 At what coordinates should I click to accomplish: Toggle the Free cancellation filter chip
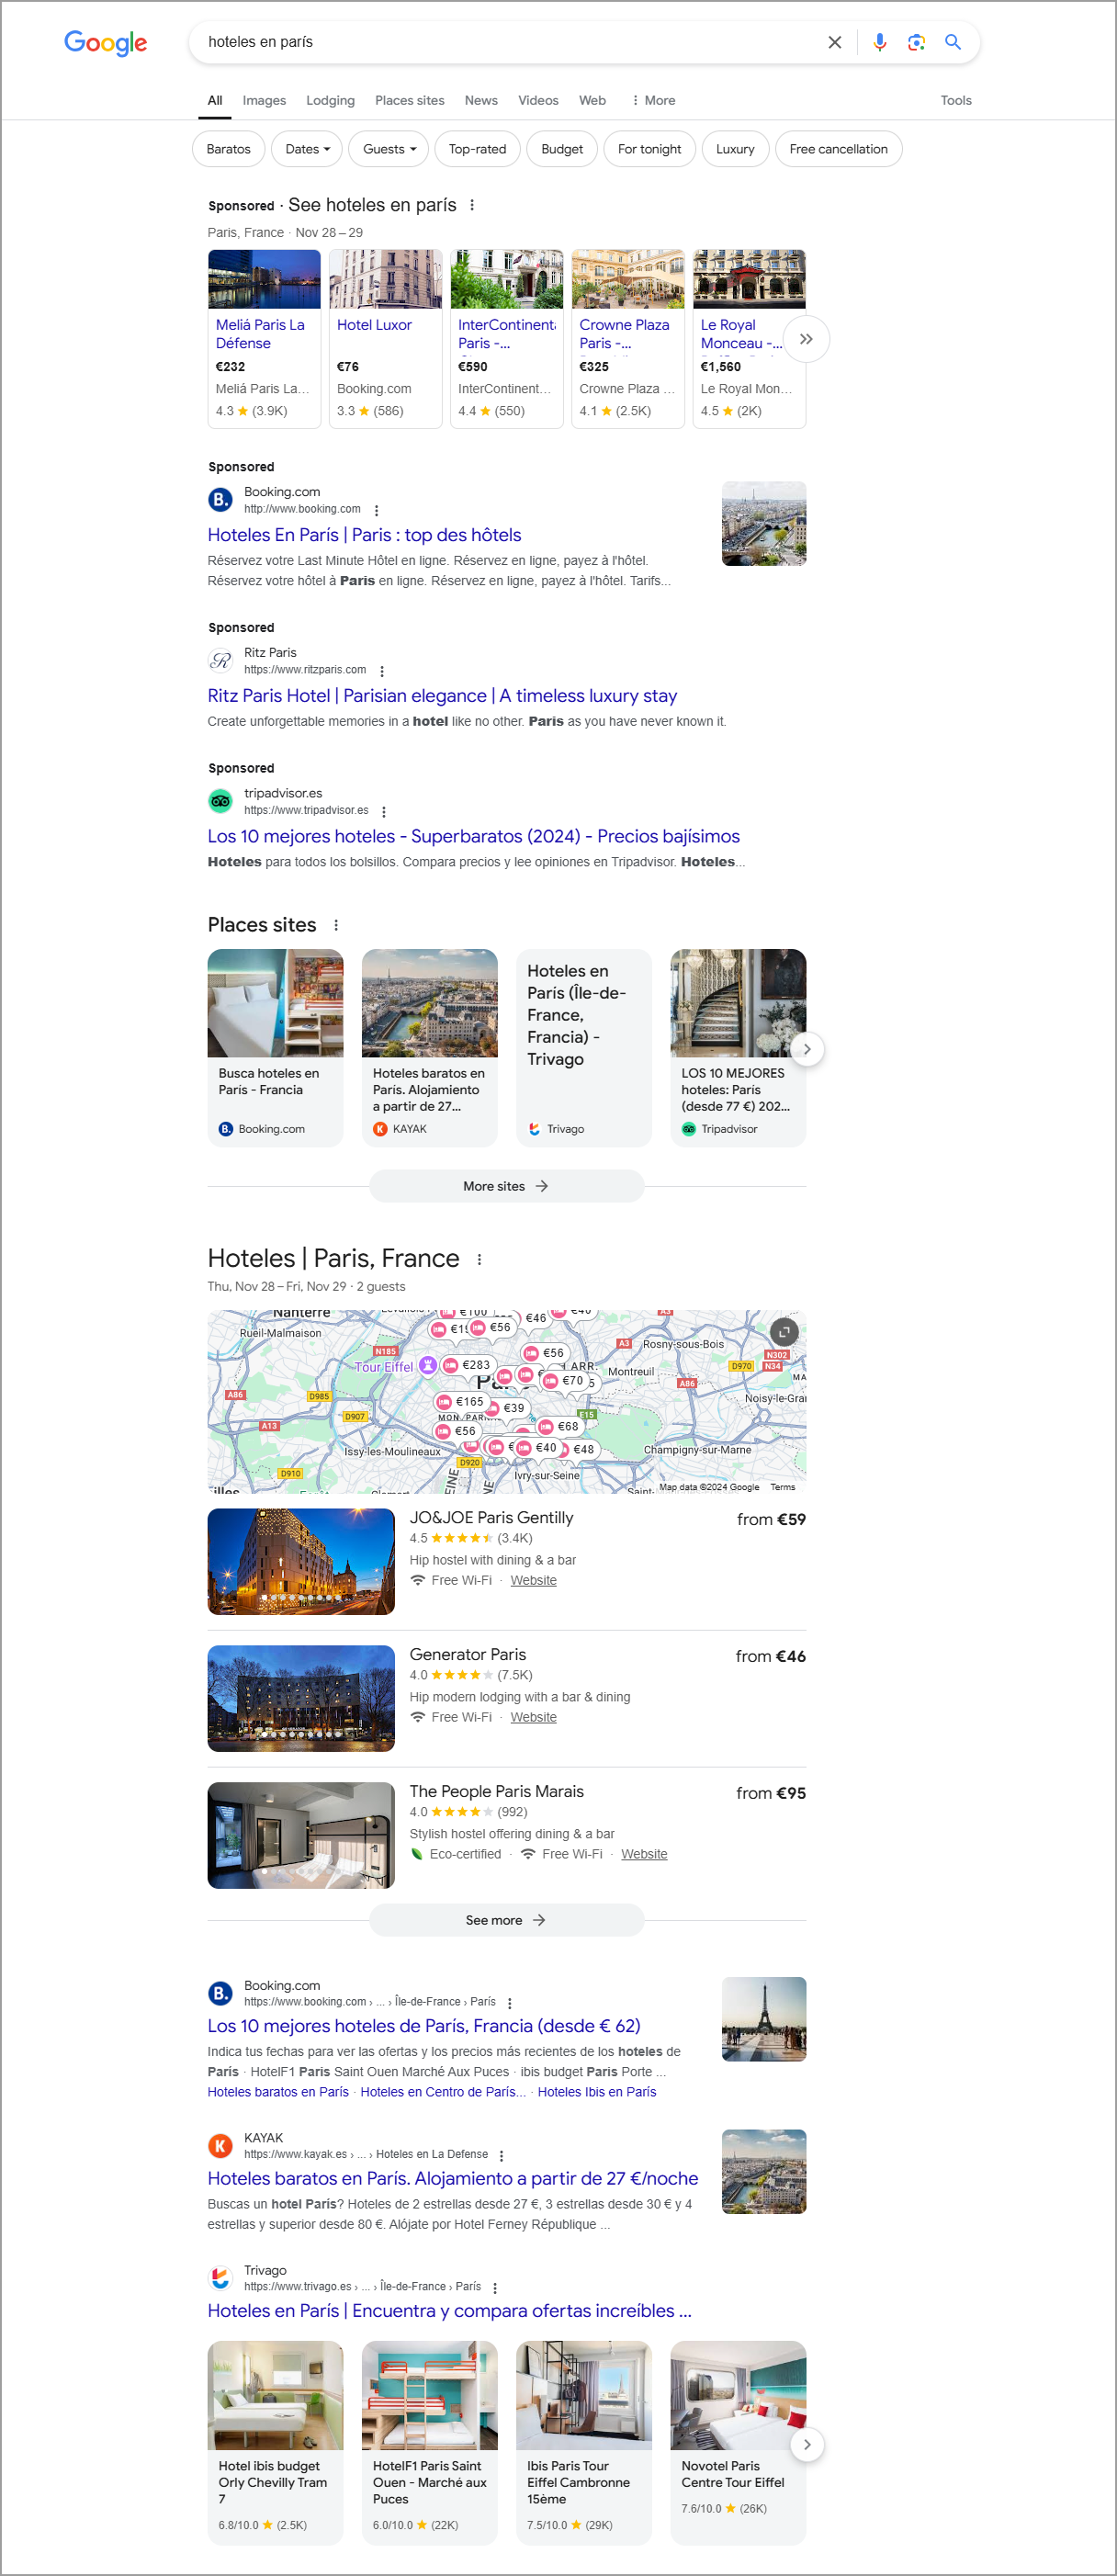click(838, 149)
